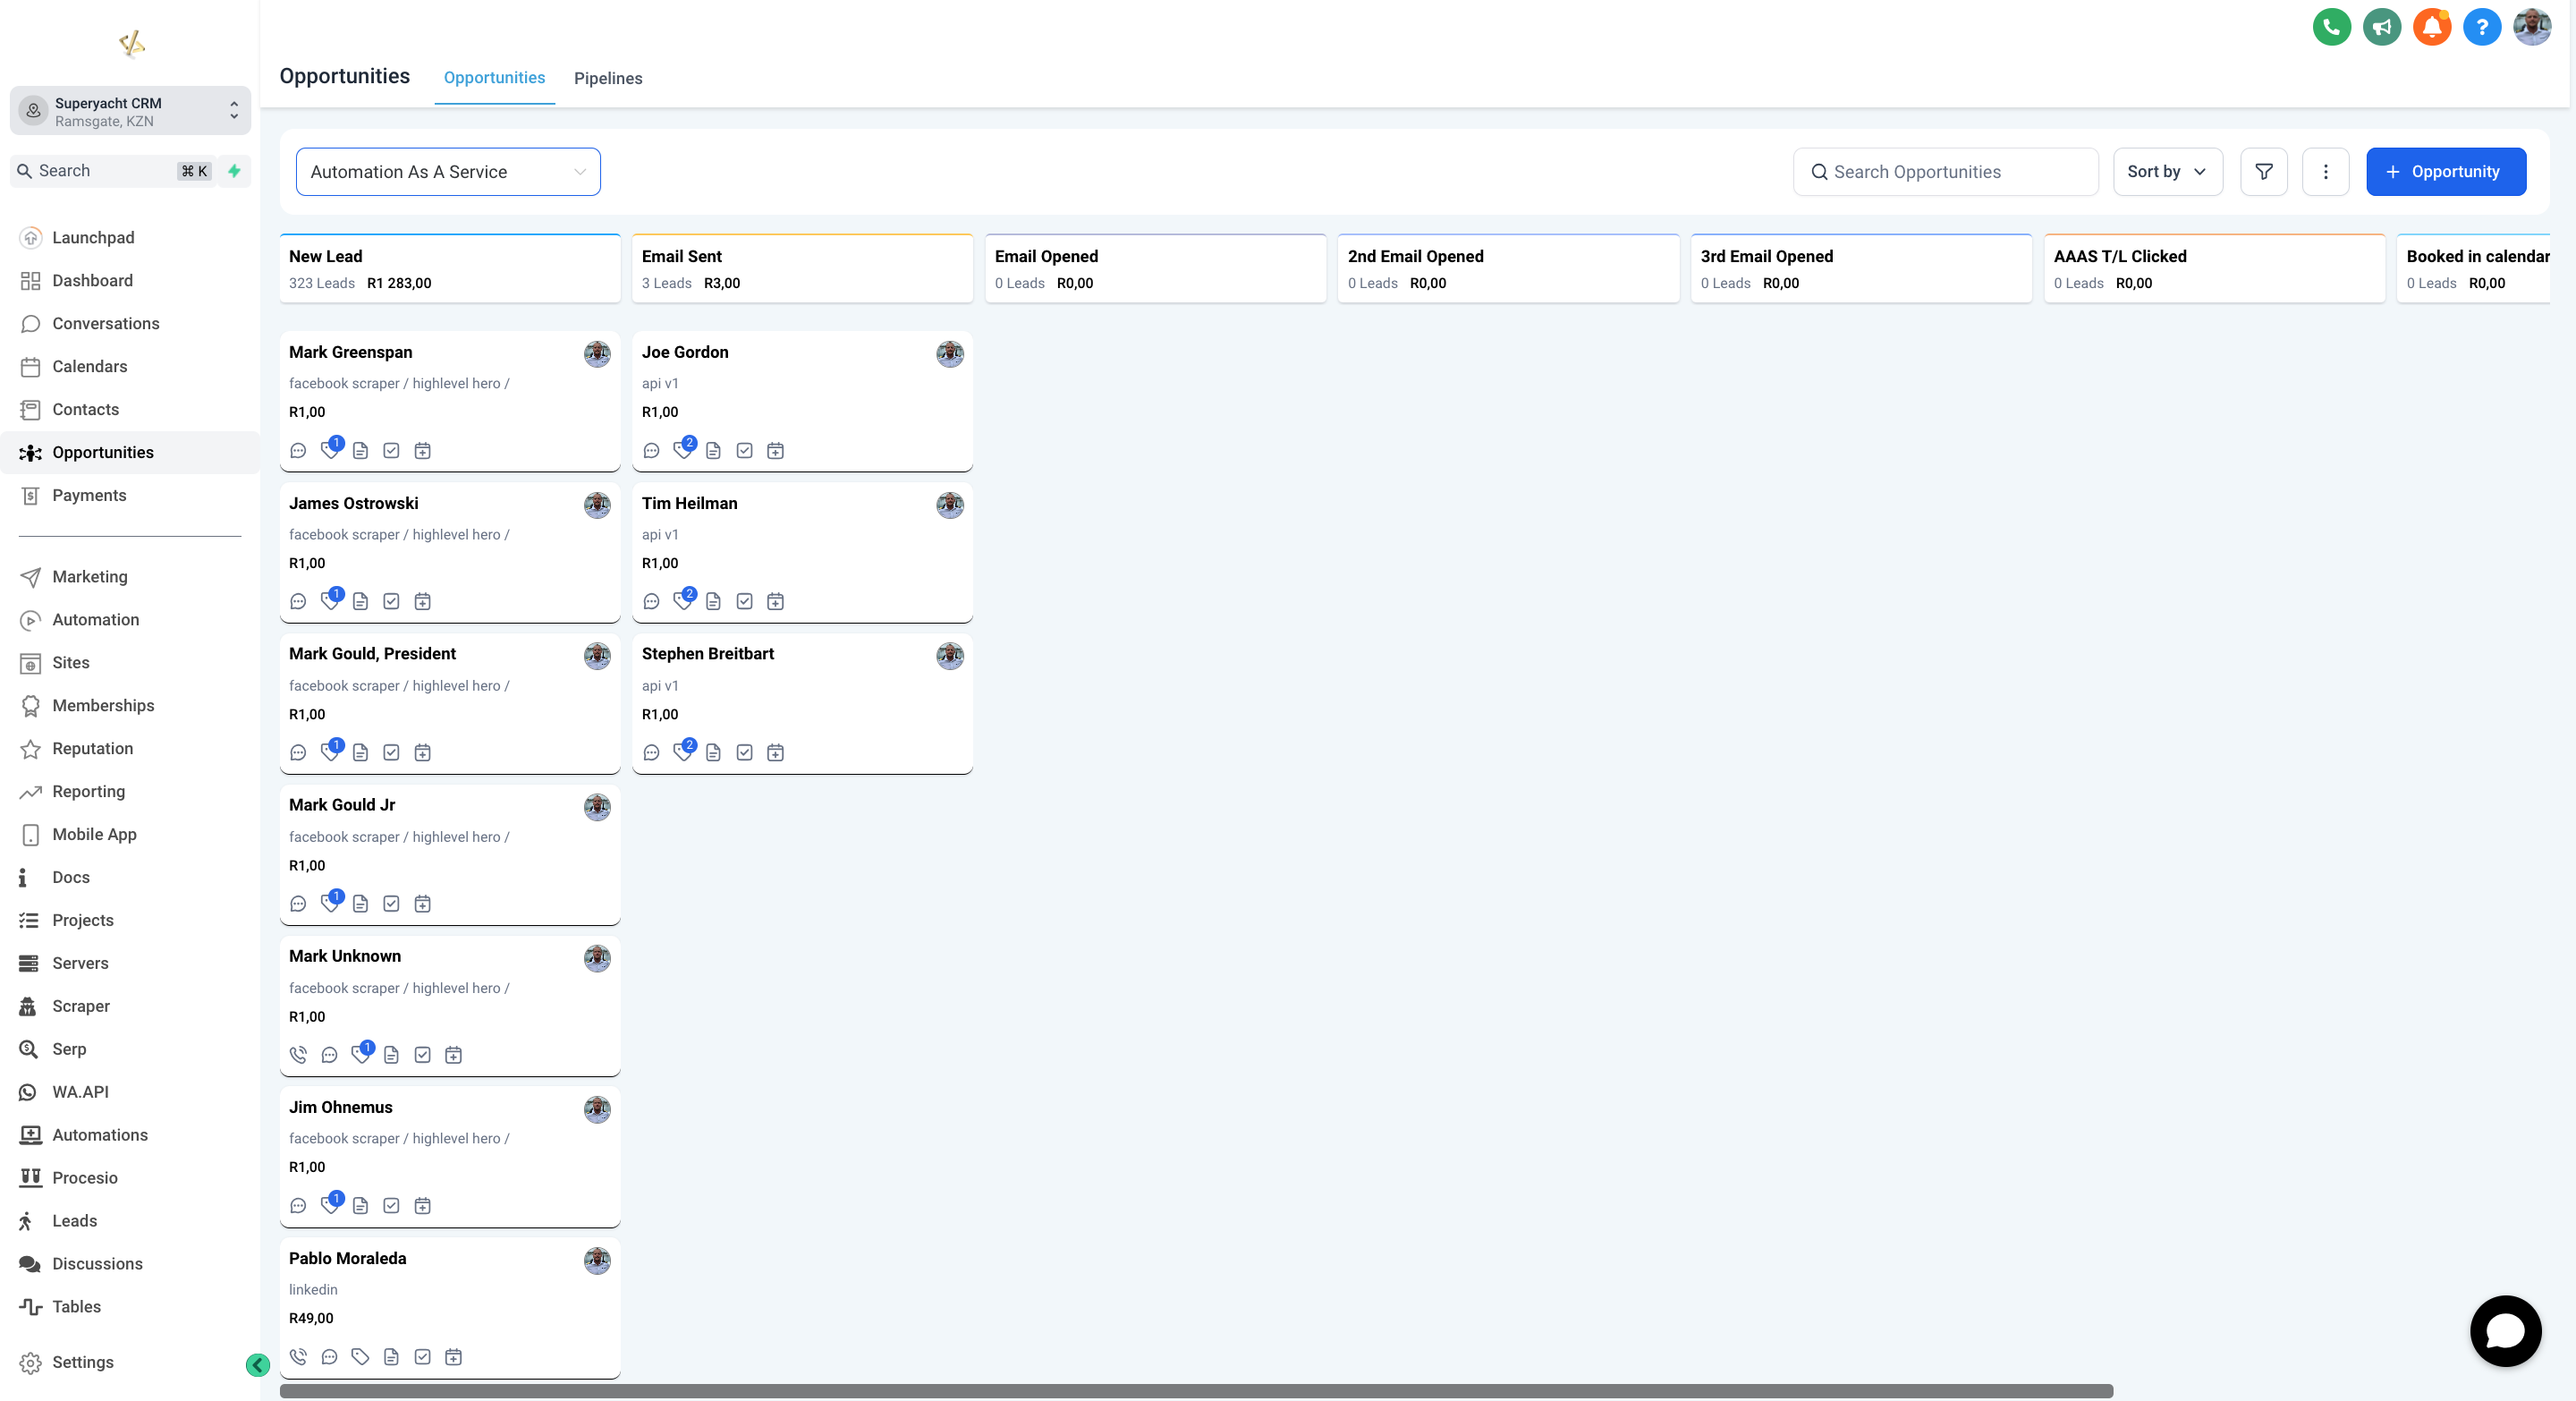Open the megaphone announcements icon
Viewport: 2576px width, 1401px height.
[x=2381, y=27]
